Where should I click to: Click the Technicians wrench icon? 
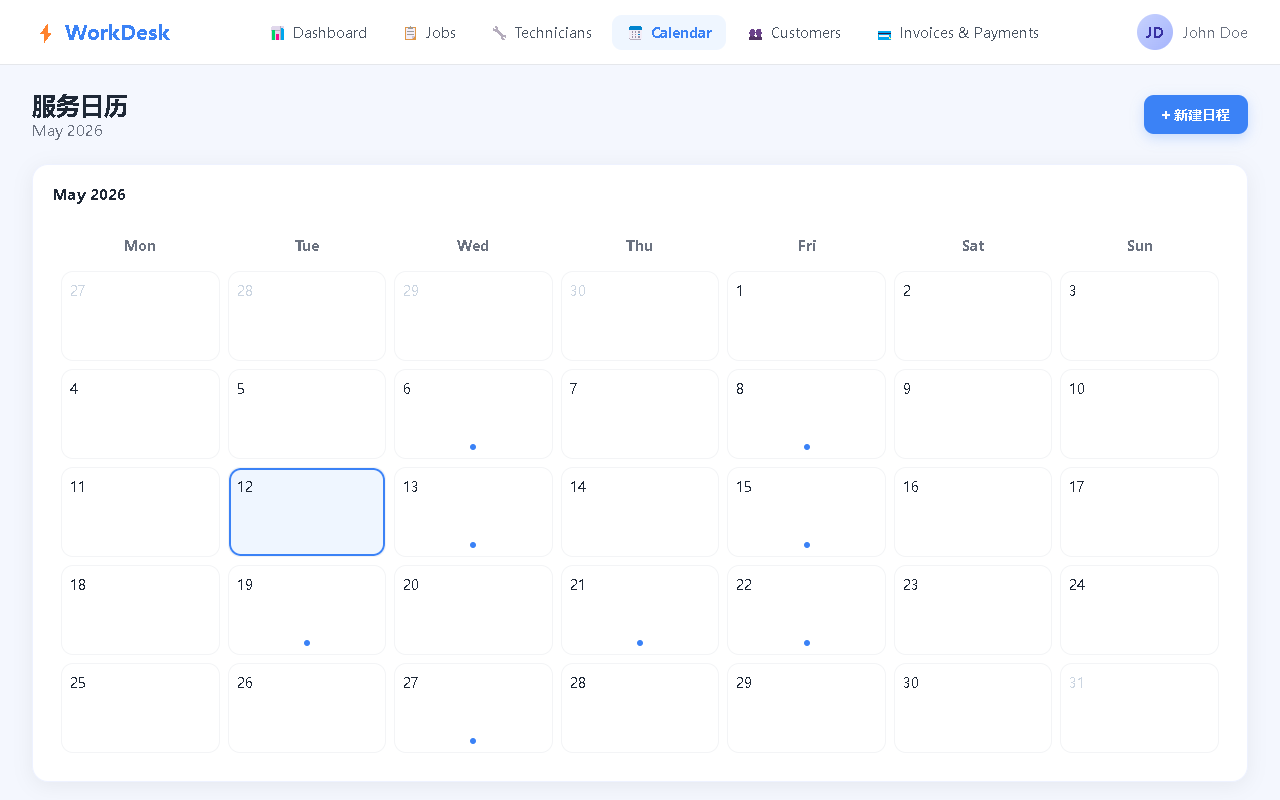point(499,33)
